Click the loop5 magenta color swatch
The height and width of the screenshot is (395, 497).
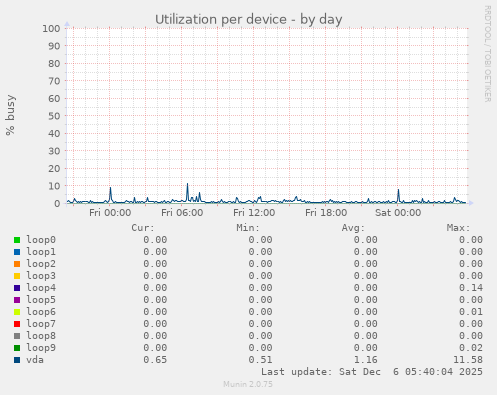(17, 300)
